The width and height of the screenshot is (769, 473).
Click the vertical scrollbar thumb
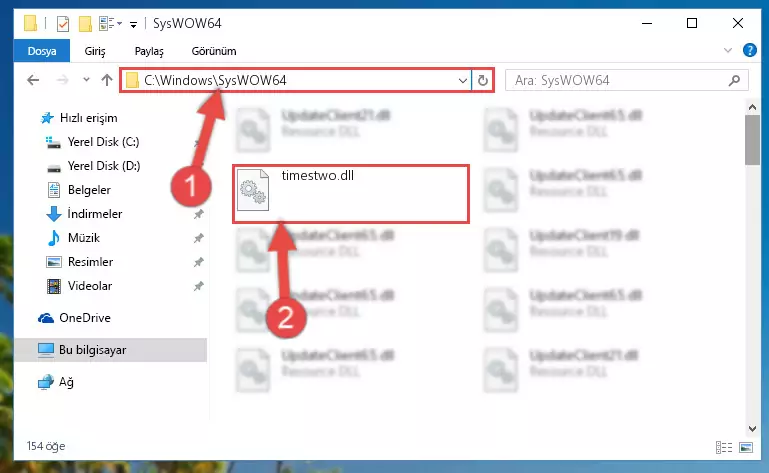click(x=752, y=140)
